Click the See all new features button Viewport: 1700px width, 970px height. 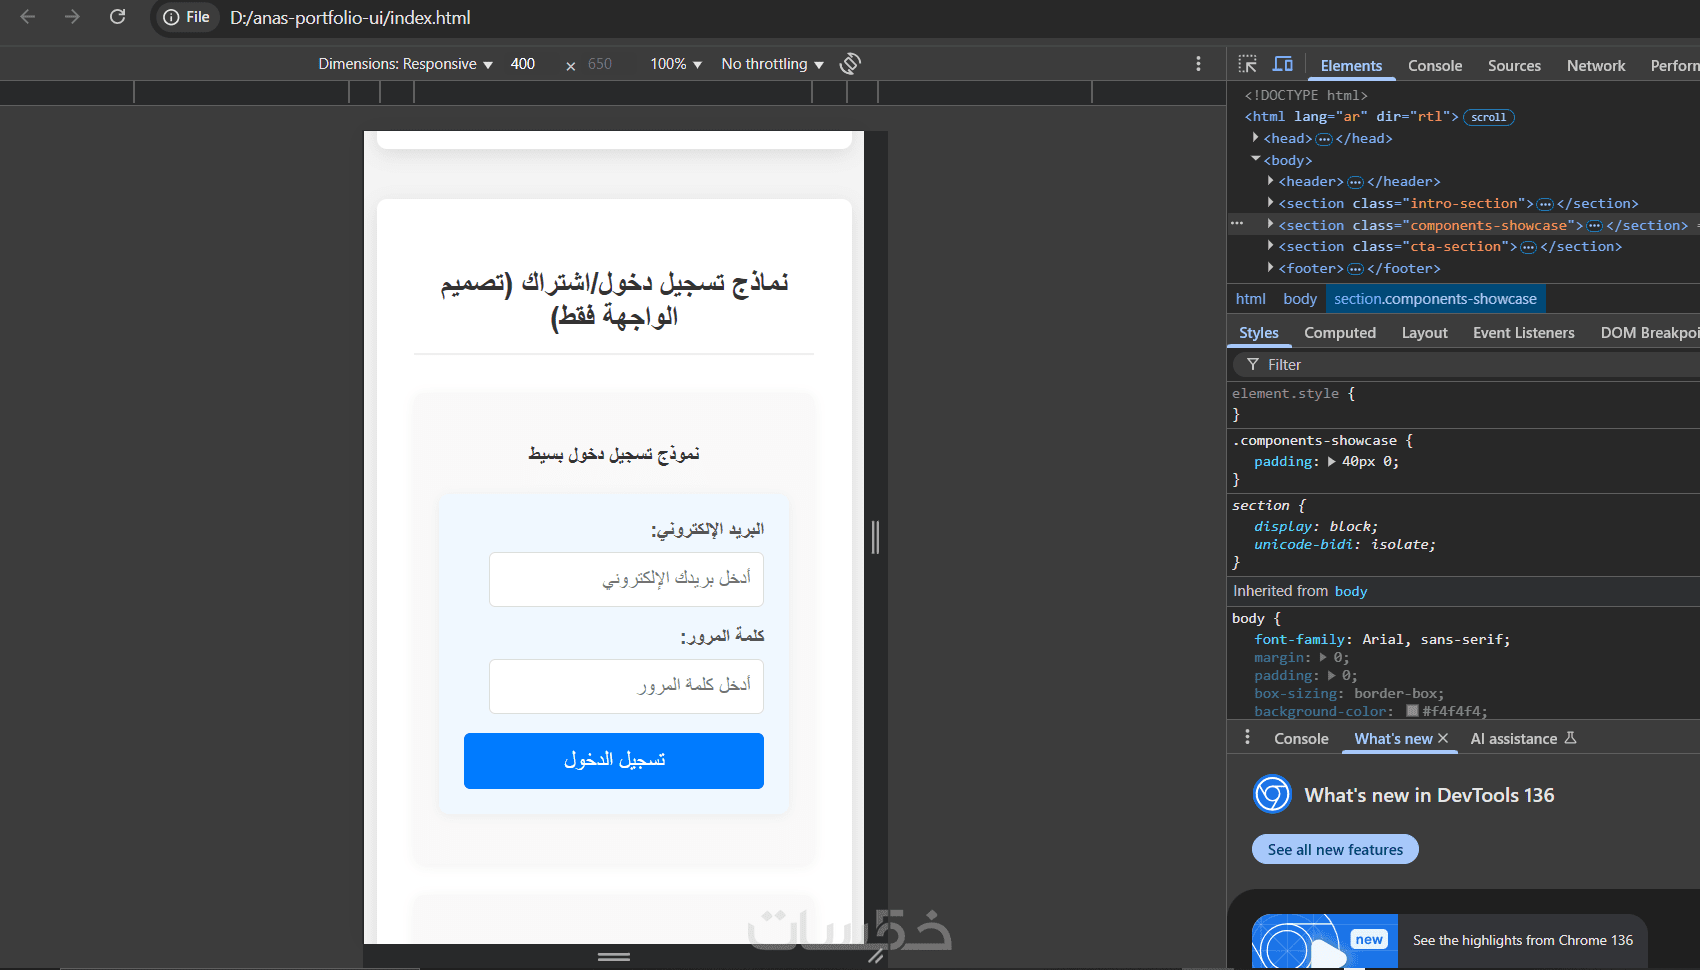pos(1335,849)
